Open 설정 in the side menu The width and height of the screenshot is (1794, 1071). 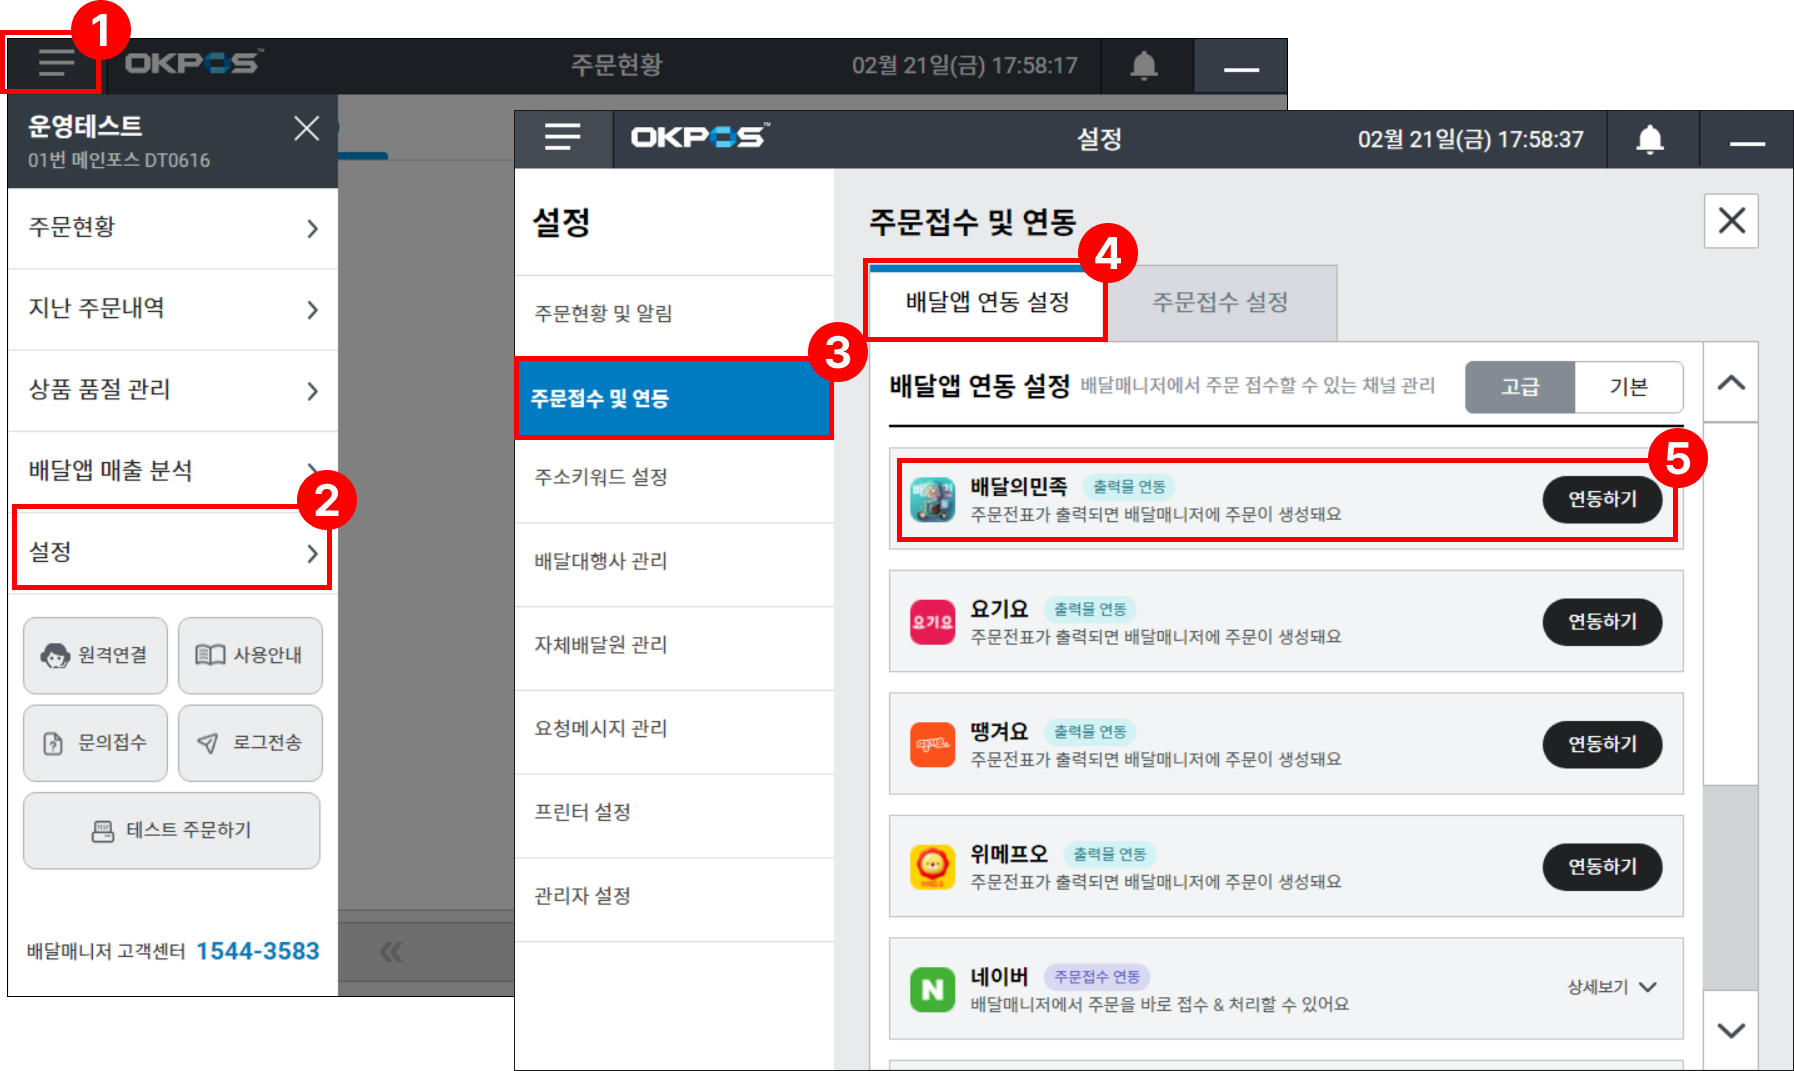(x=171, y=551)
